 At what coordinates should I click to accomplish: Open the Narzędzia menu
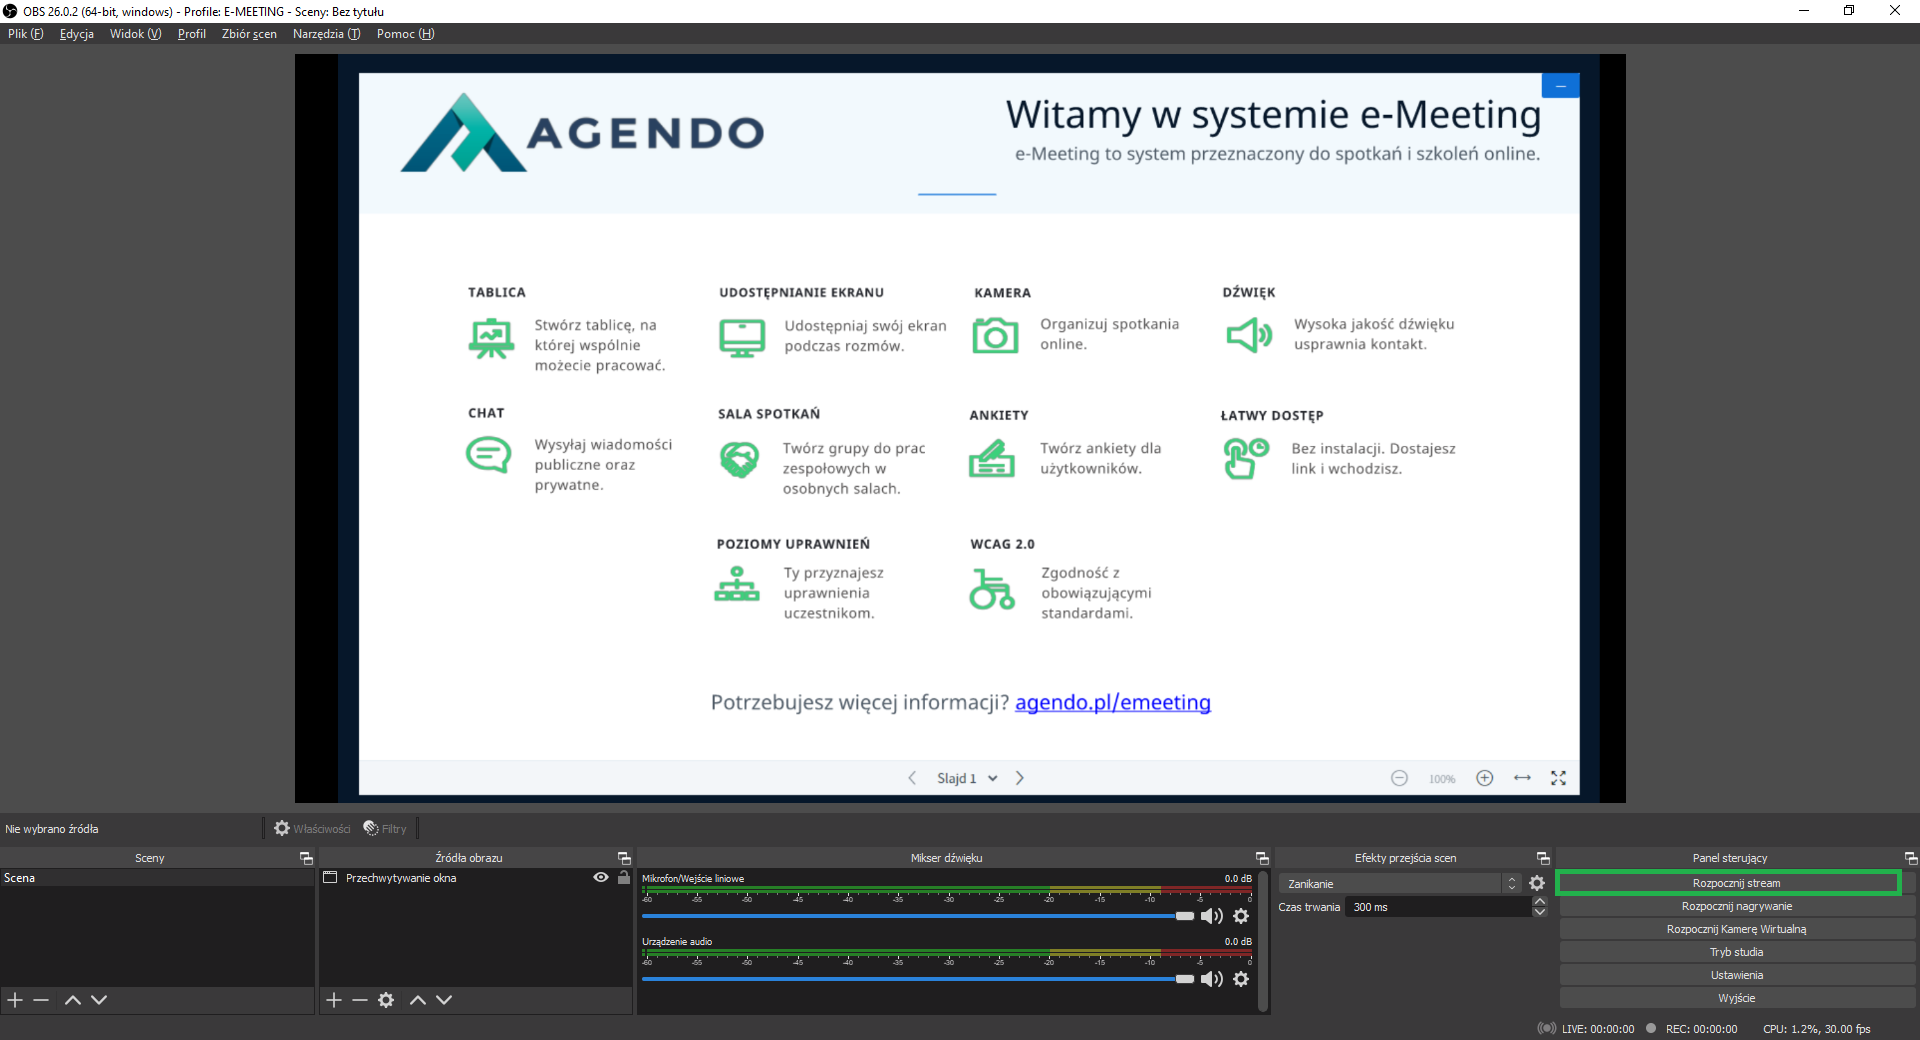tap(326, 34)
